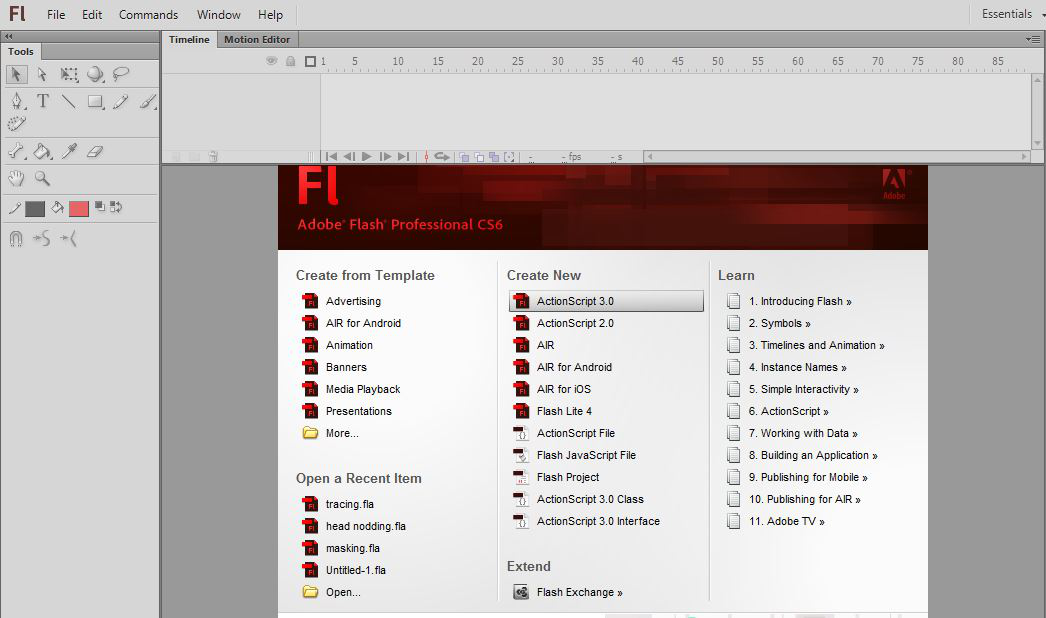This screenshot has width=1046, height=618.
Task: Create a new ActionScript 3.0 document
Action: 606,301
